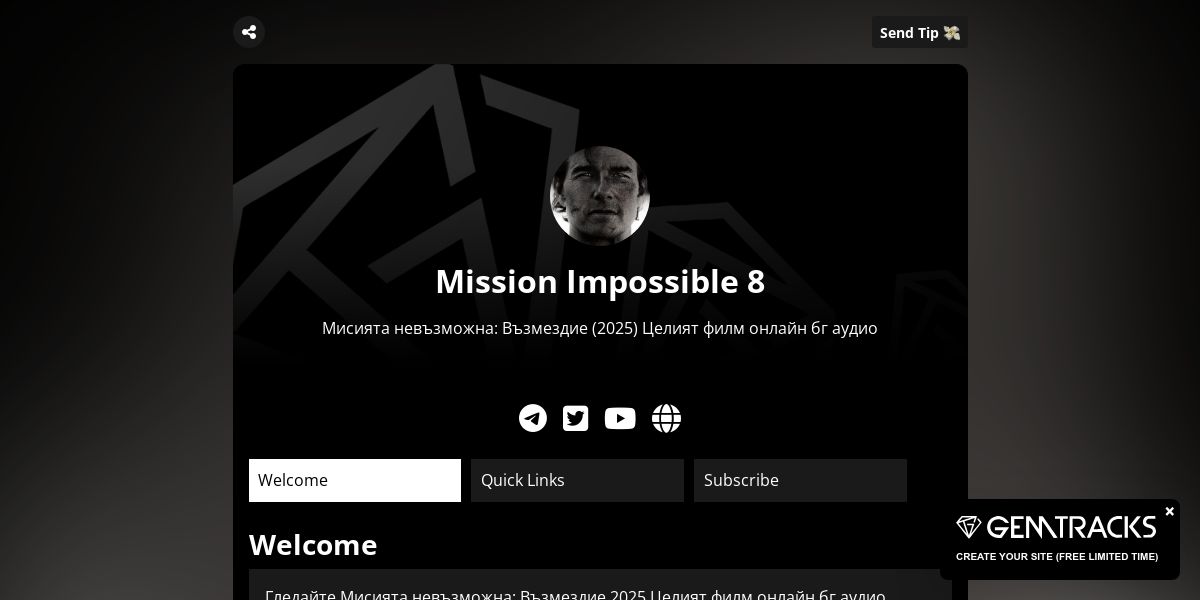The image size is (1200, 600).
Task: Click the Welcome section heading
Action: (x=313, y=545)
